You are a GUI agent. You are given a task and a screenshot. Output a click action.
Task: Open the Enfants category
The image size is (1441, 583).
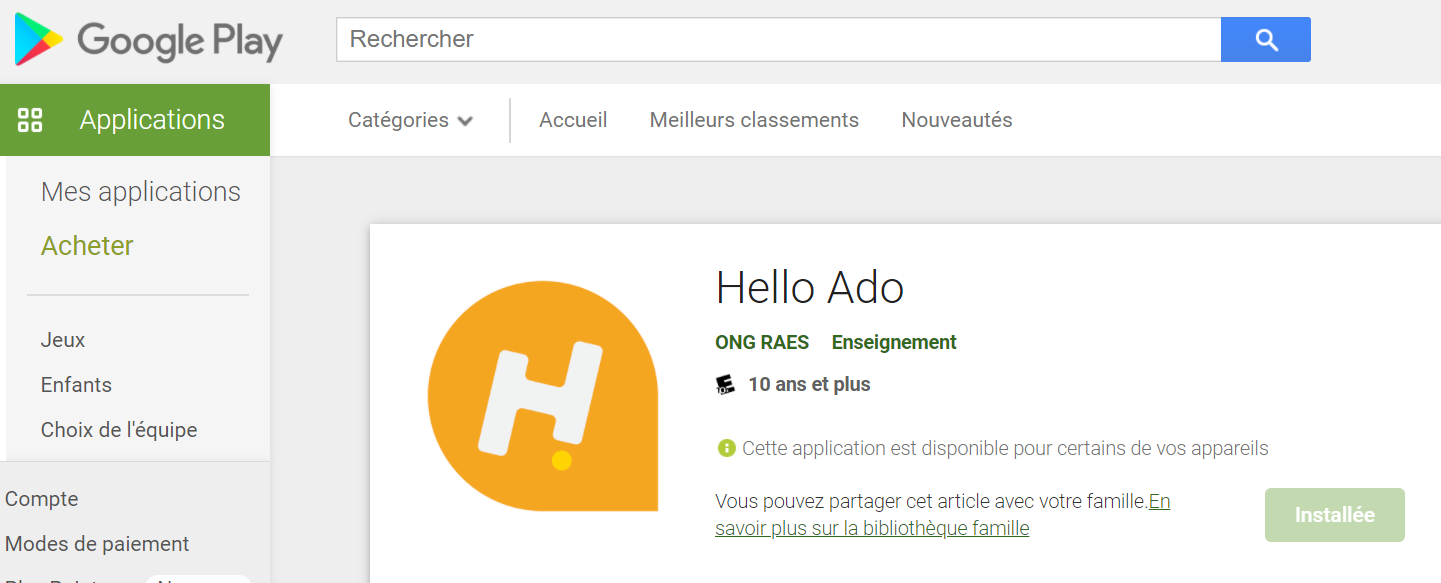[76, 385]
